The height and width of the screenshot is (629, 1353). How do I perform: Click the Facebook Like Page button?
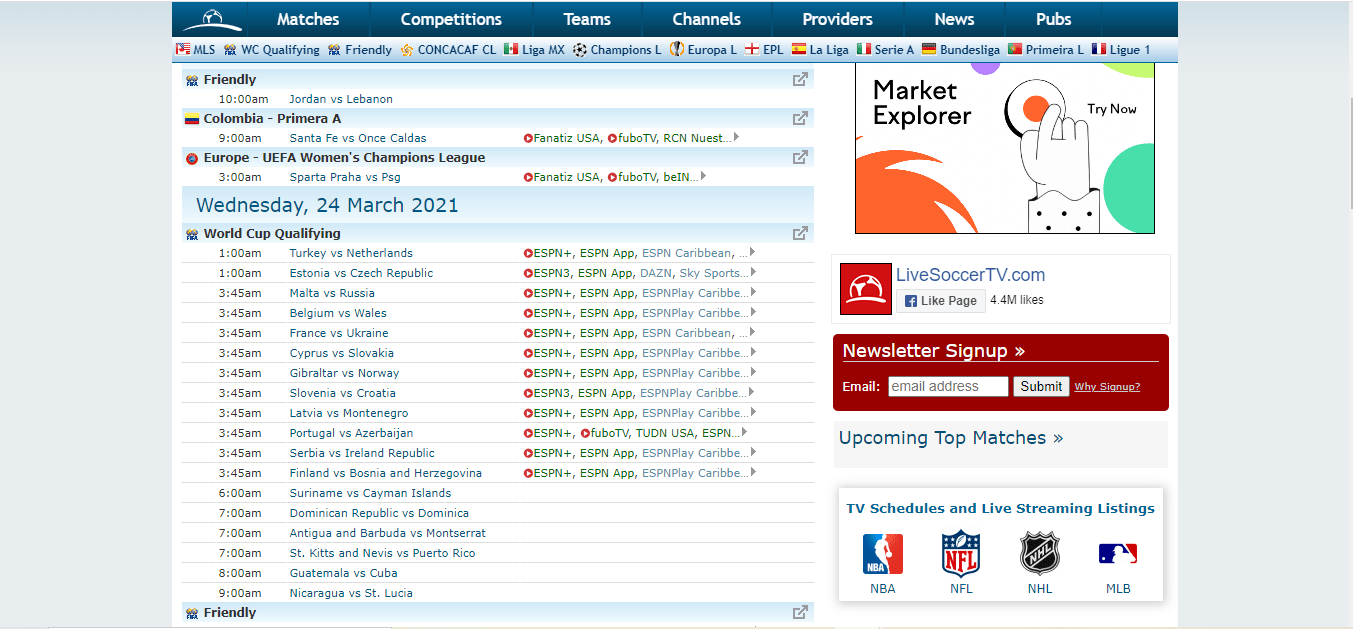tap(940, 300)
